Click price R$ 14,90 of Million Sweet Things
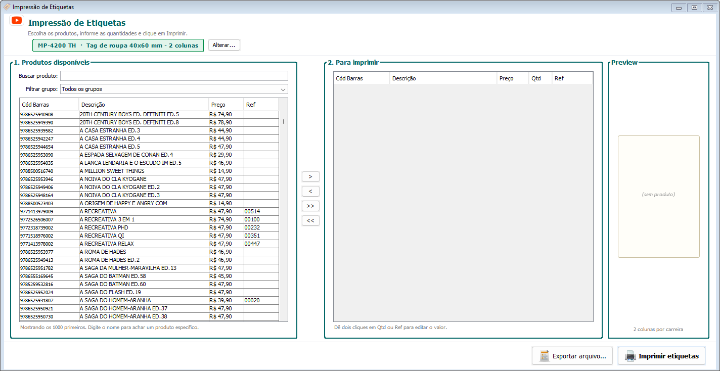The image size is (720, 371). click(x=220, y=171)
